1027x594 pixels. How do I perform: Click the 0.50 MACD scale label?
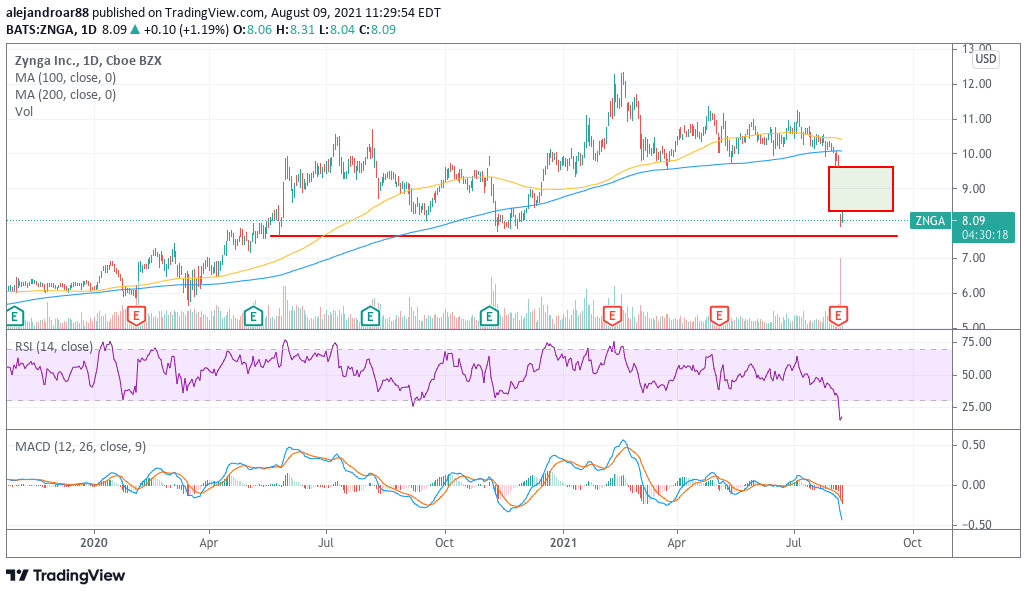tap(974, 445)
